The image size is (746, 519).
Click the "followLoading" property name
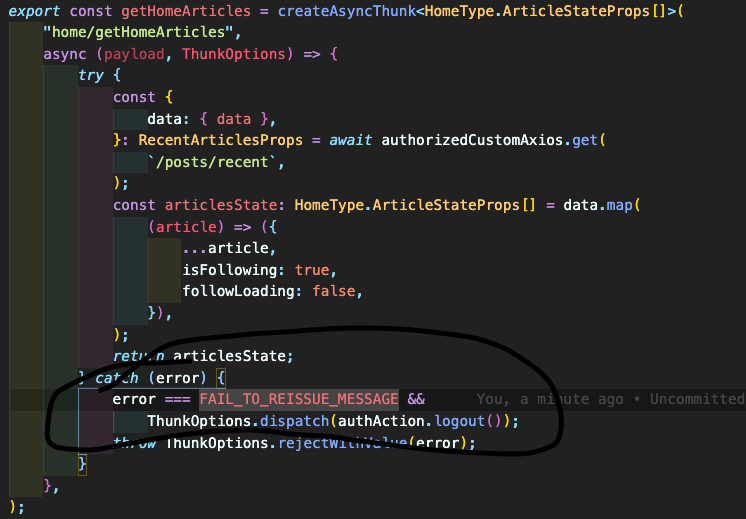pyautogui.click(x=238, y=291)
